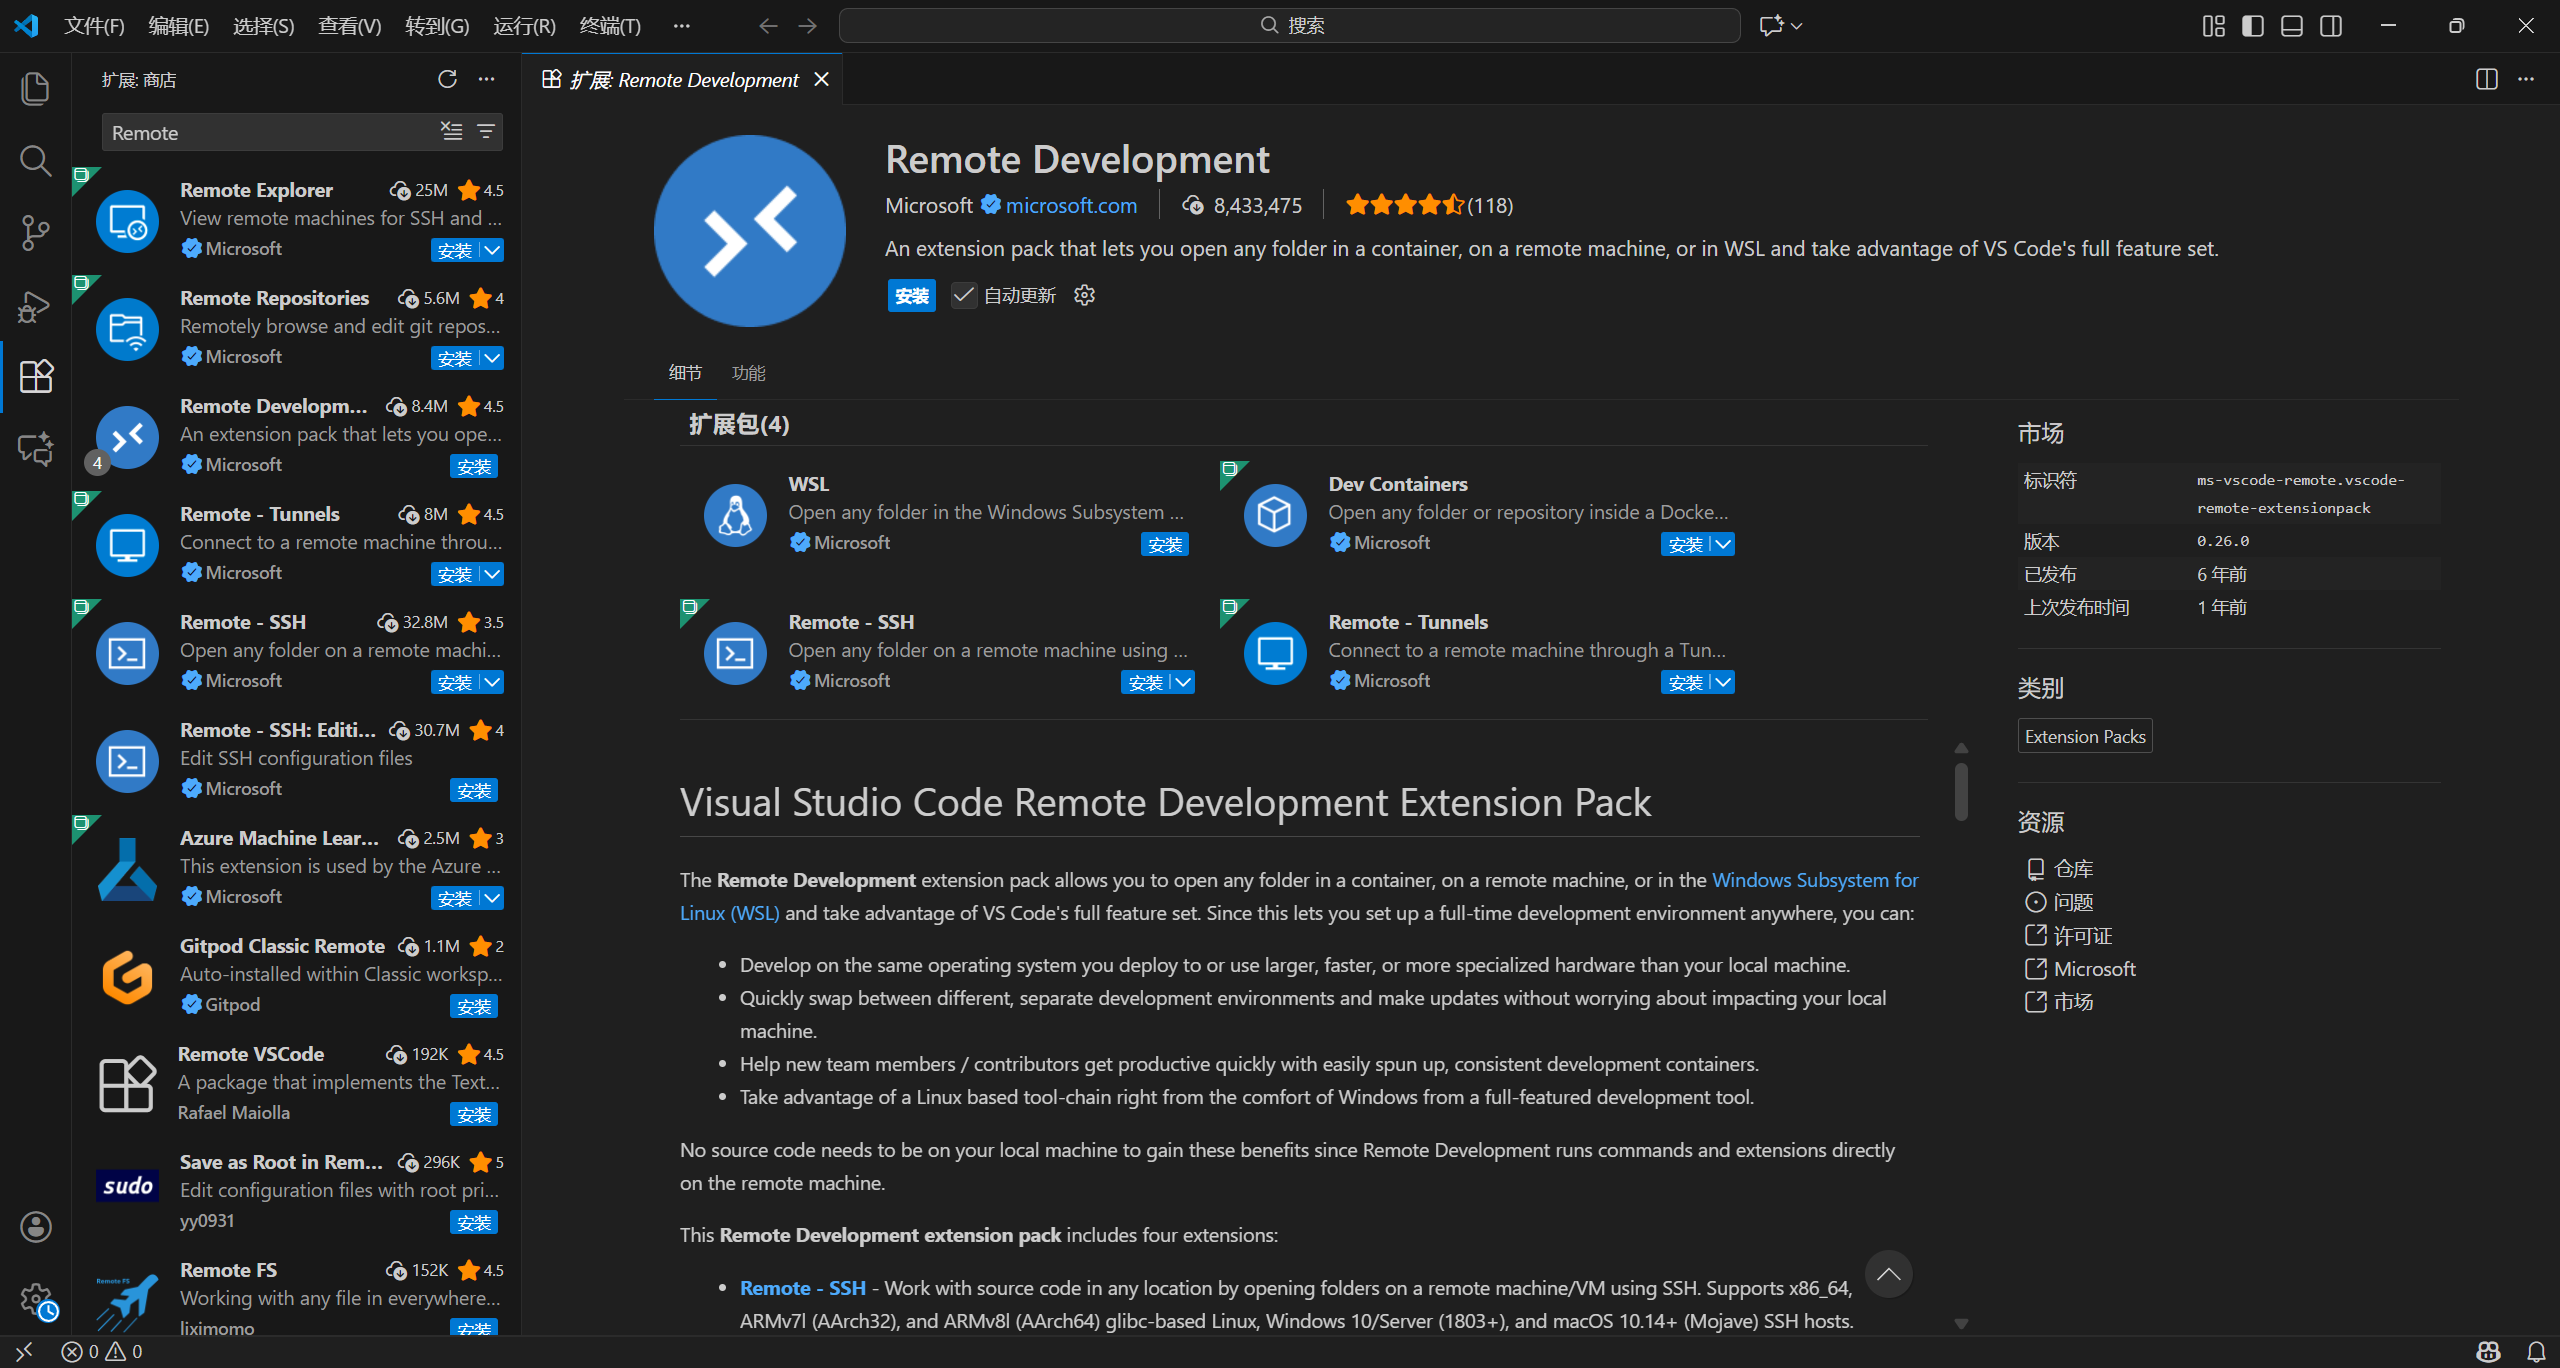Image resolution: width=2560 pixels, height=1368 pixels.
Task: Open the microsoft.com publisher link
Action: click(1071, 205)
